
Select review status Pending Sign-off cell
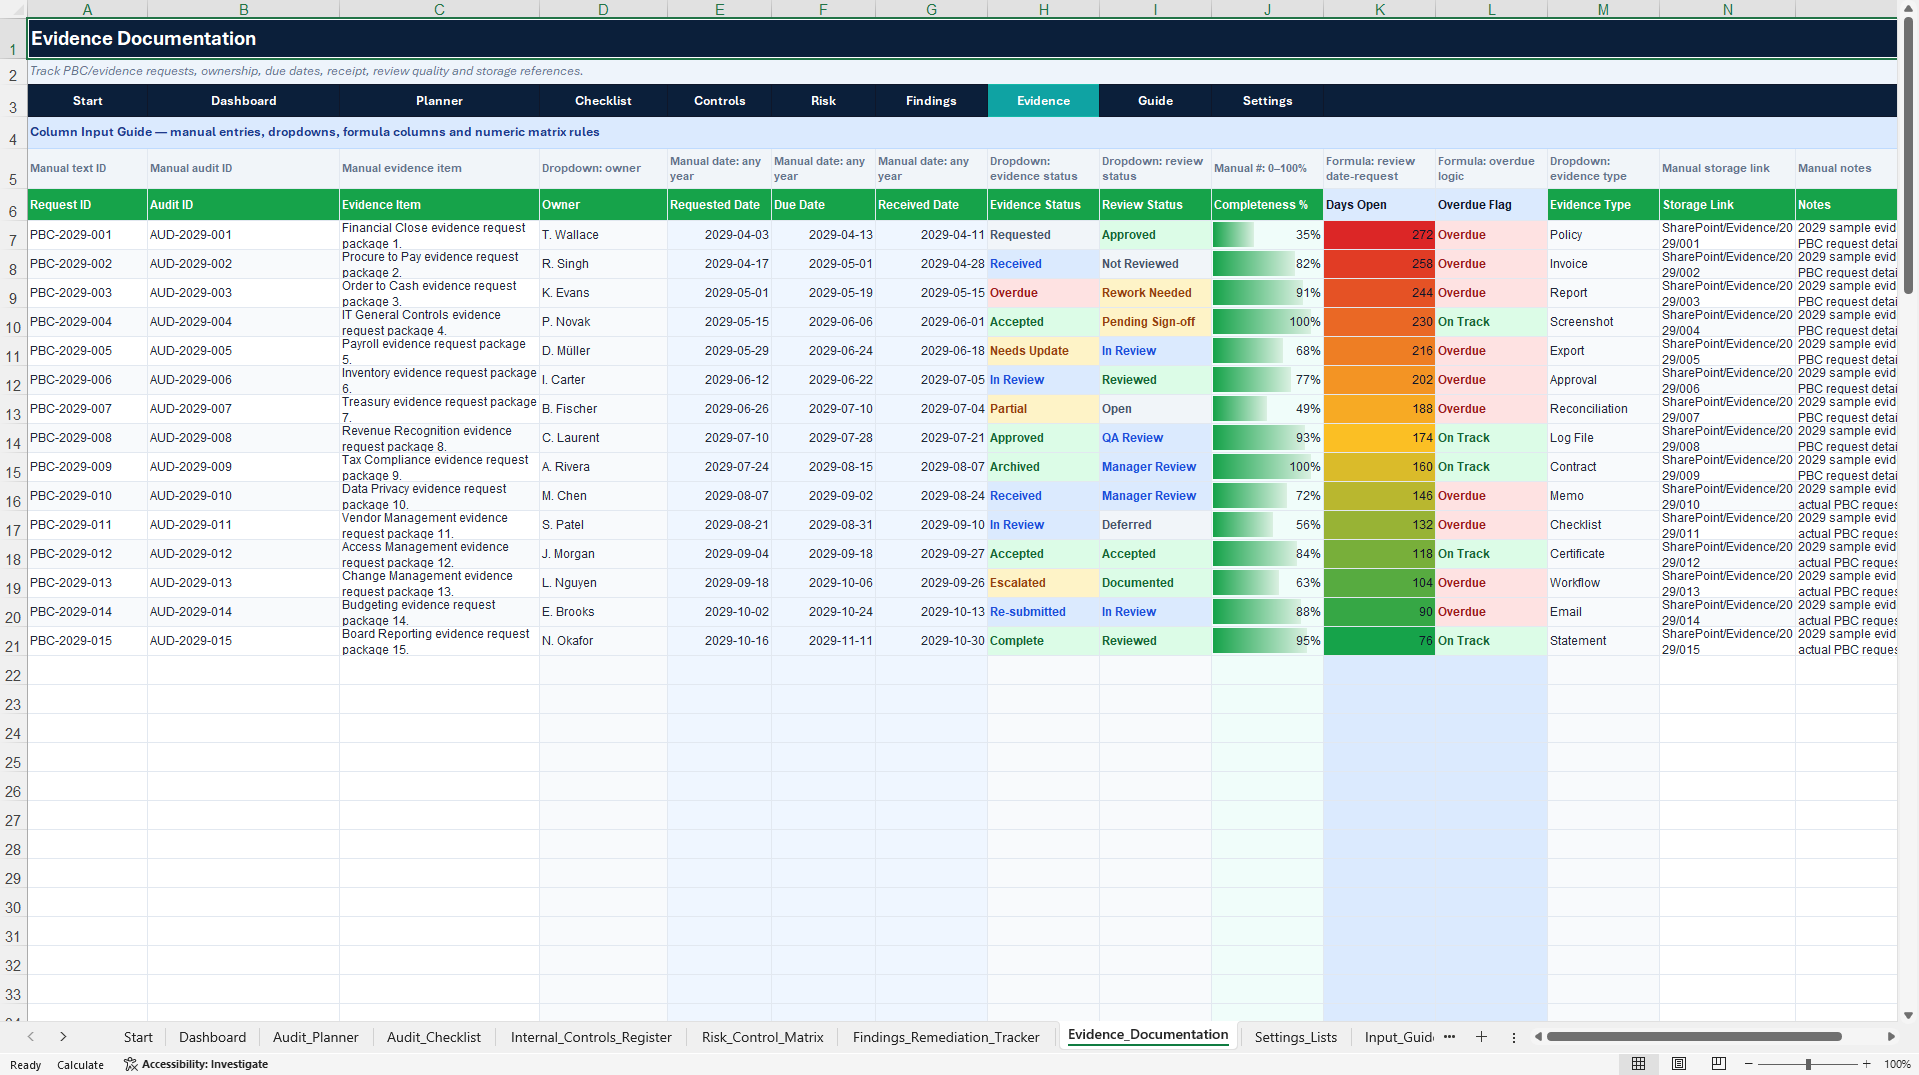(x=1155, y=322)
